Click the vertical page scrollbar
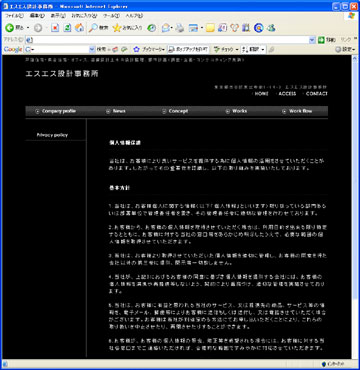This screenshot has width=360, height=370. pos(354,207)
